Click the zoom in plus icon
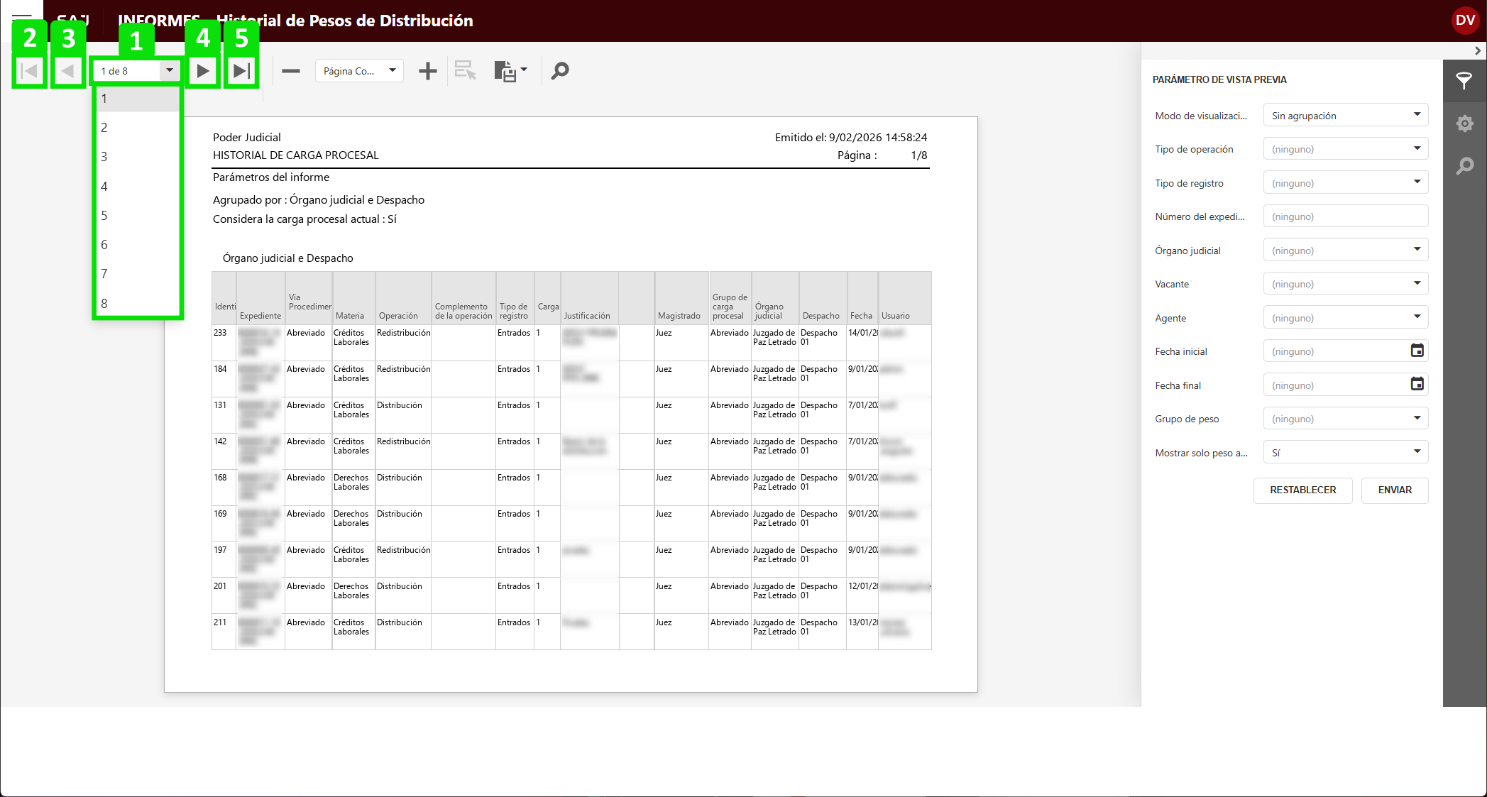Image resolution: width=1487 pixels, height=797 pixels. point(428,71)
